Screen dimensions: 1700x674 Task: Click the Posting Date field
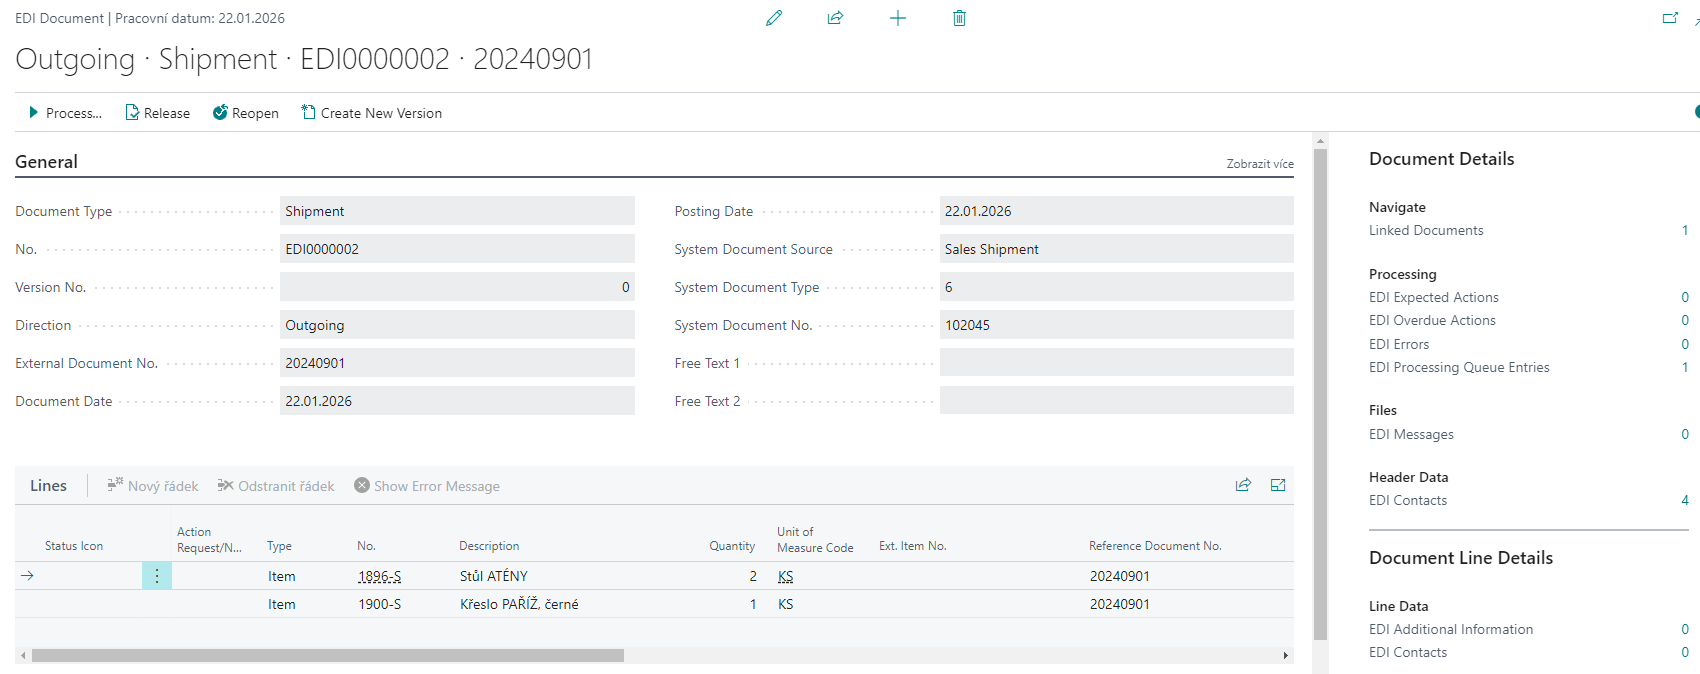pyautogui.click(x=1117, y=211)
